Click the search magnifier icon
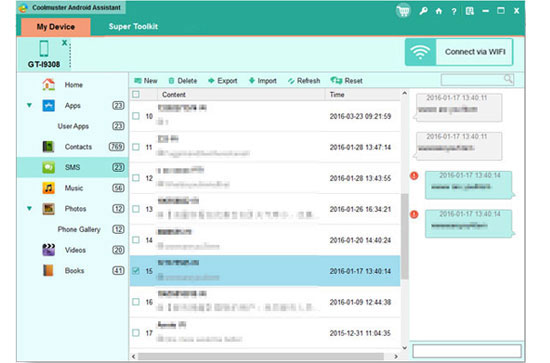The width and height of the screenshot is (550, 363). [508, 79]
